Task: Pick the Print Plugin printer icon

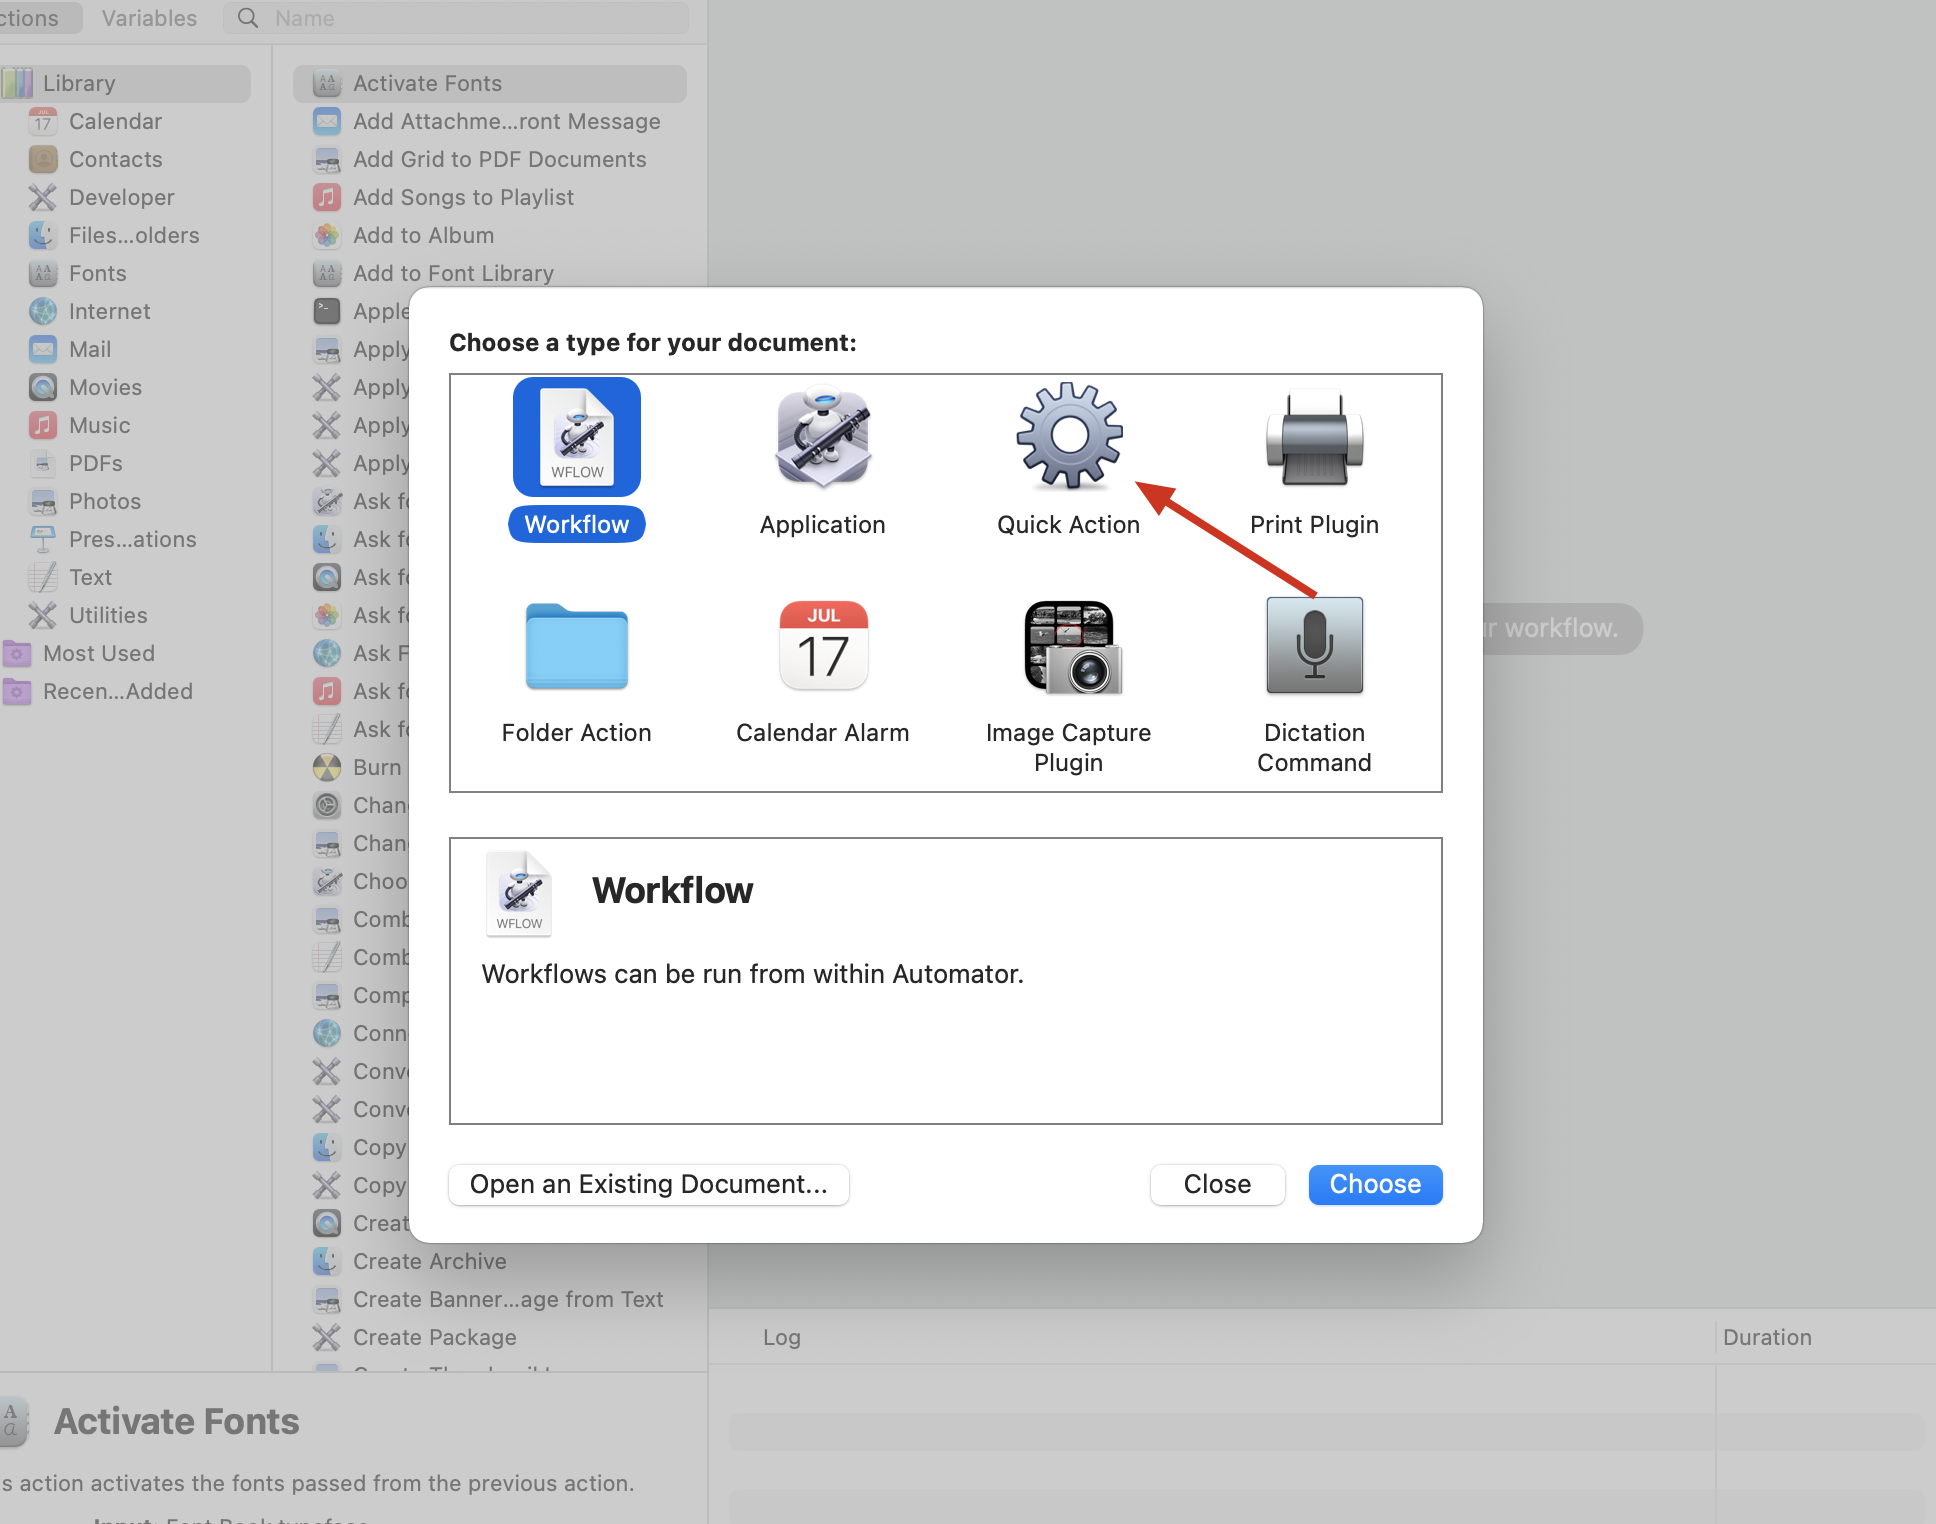Action: pyautogui.click(x=1314, y=438)
